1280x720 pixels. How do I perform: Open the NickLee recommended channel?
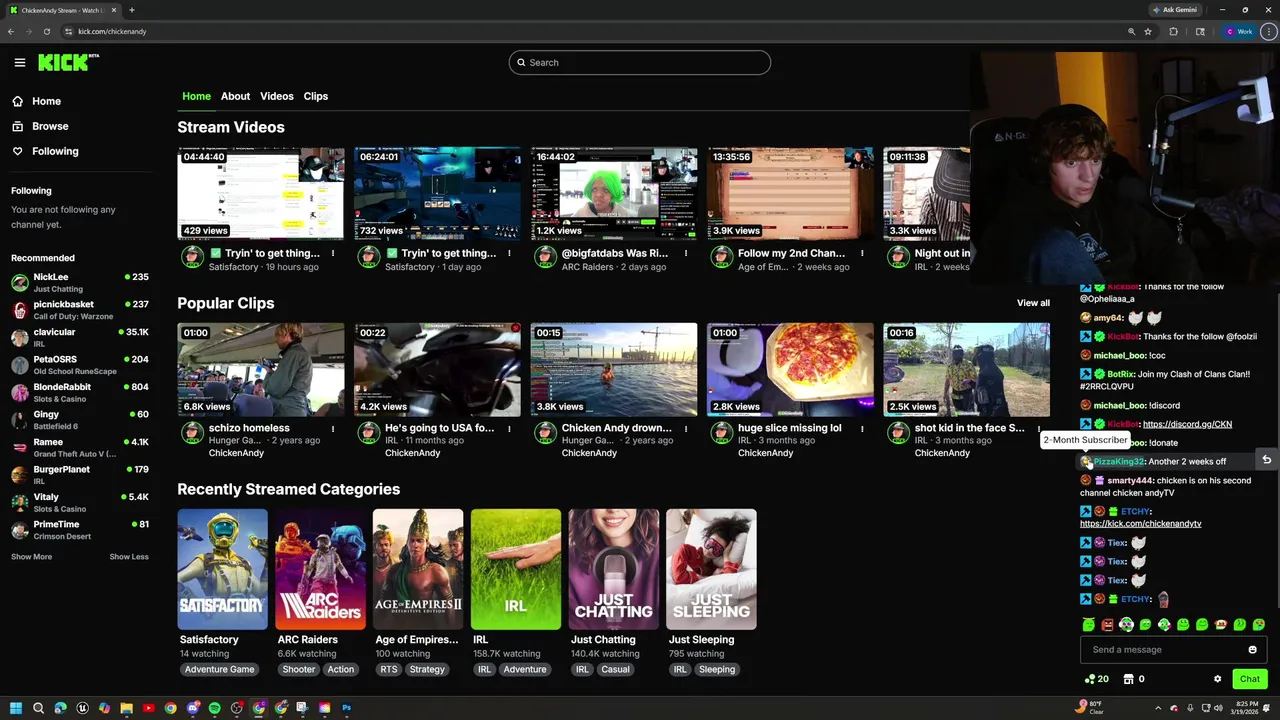click(79, 282)
